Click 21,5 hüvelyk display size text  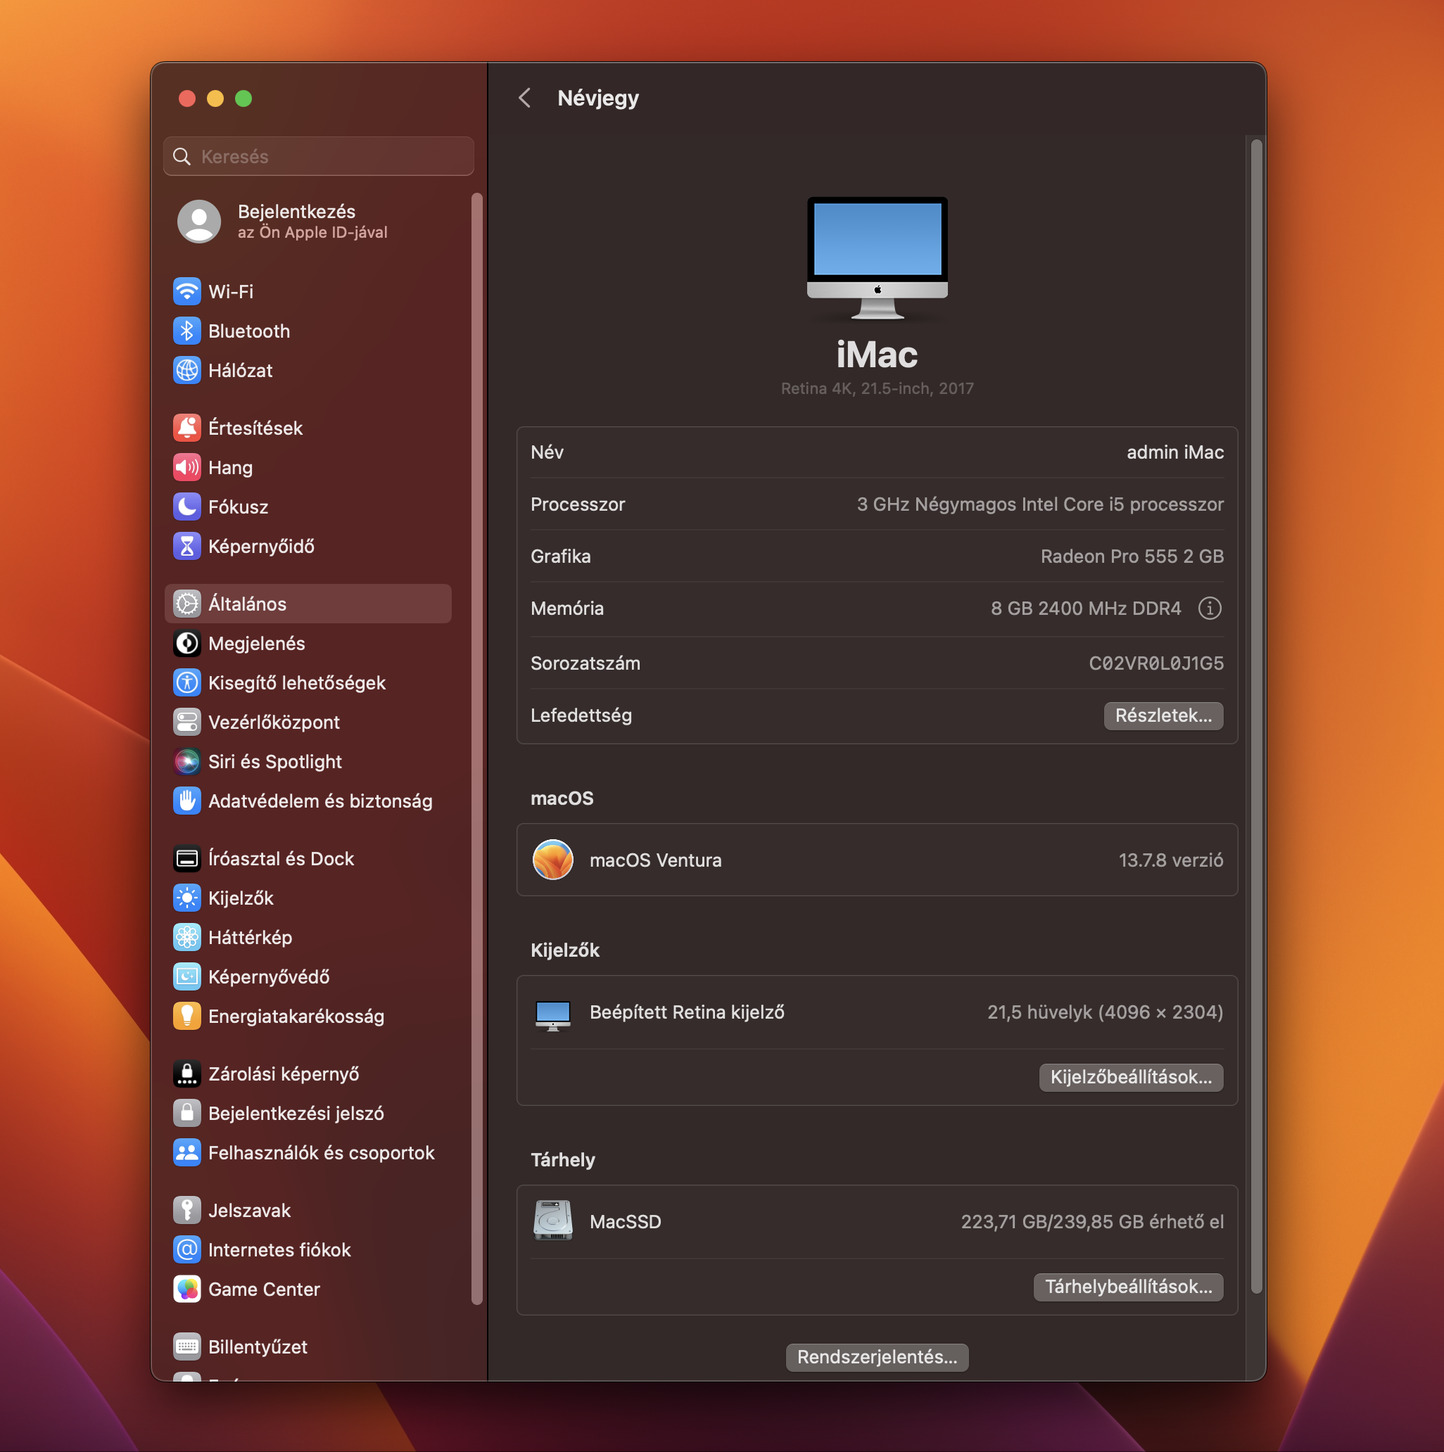pos(1105,1012)
